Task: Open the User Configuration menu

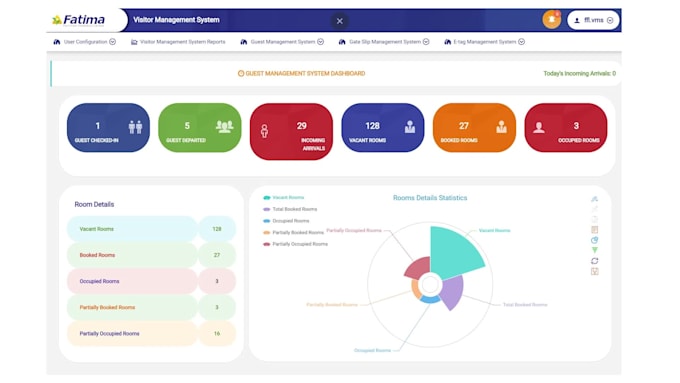Action: coord(85,42)
